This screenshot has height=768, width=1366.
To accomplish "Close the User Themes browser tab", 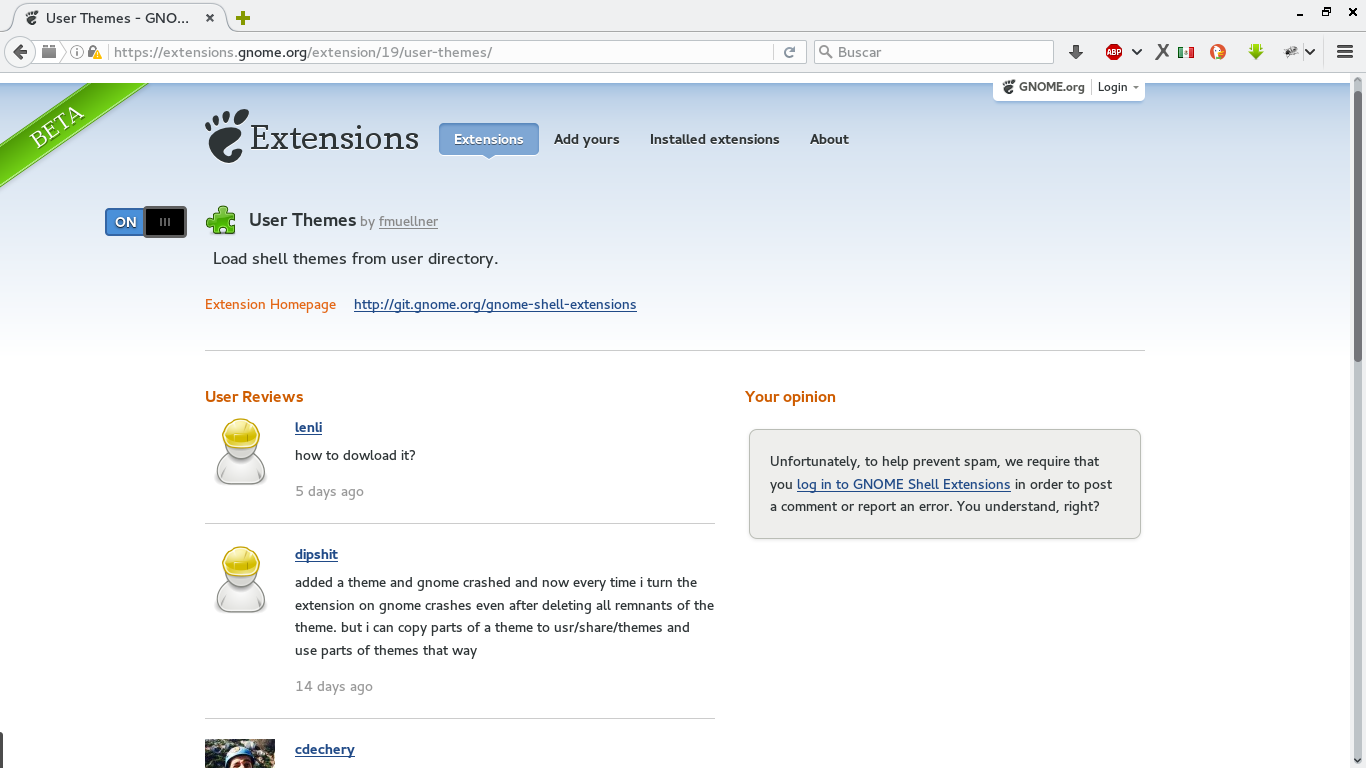I will click(x=209, y=18).
